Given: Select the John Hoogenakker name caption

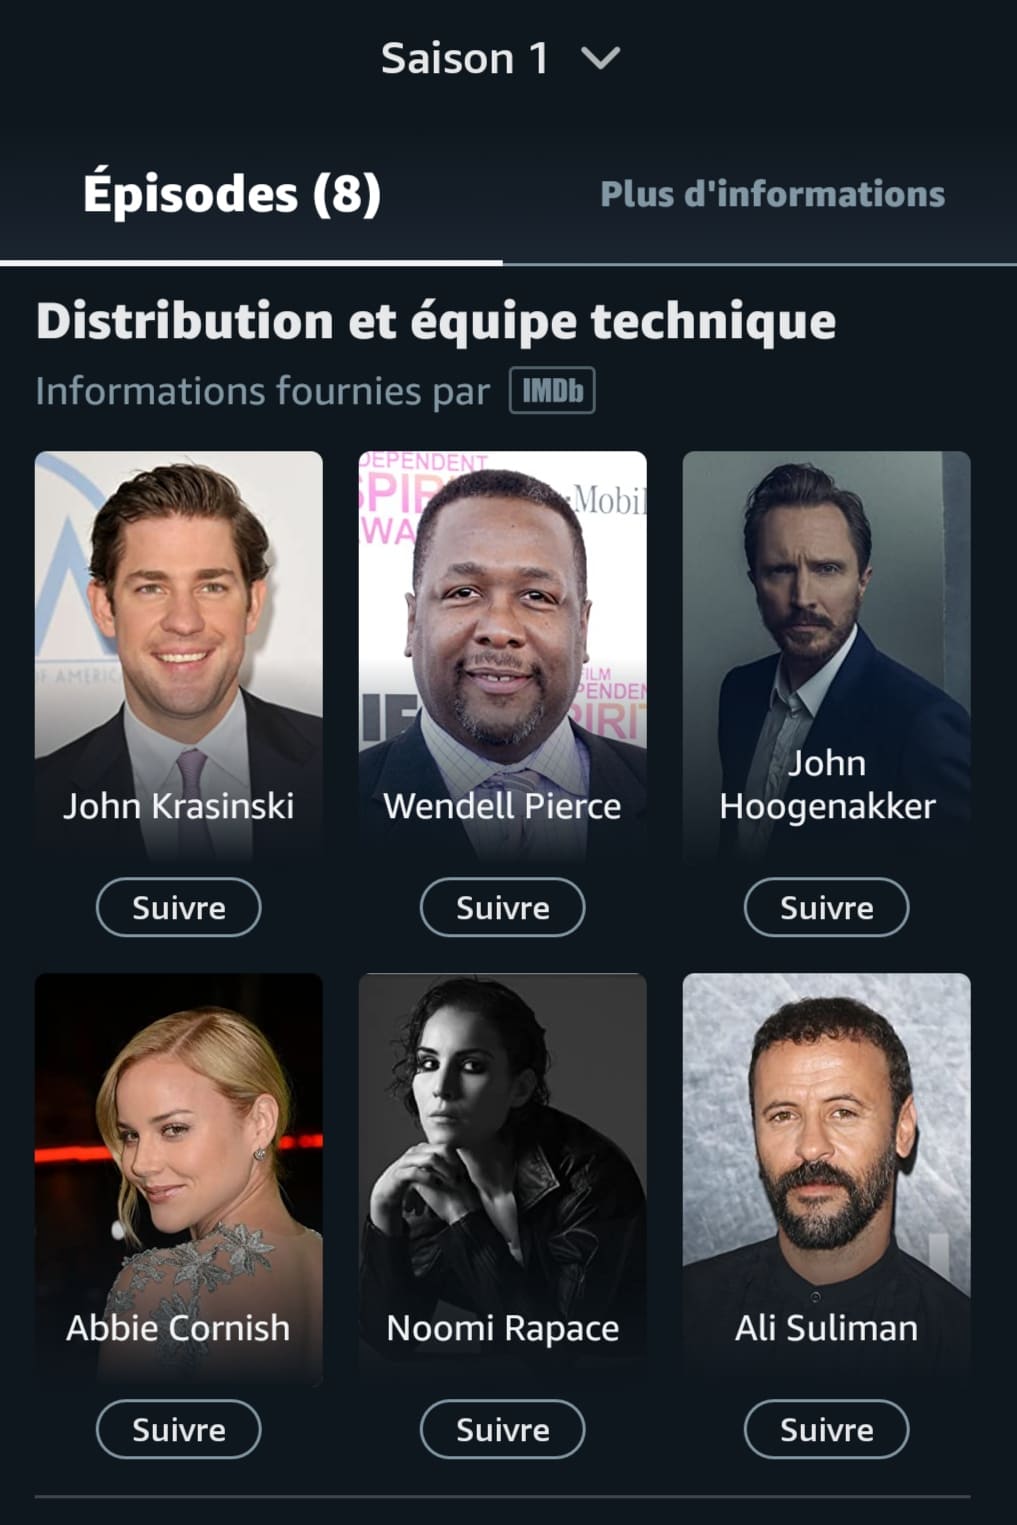Looking at the screenshot, I should 827,784.
